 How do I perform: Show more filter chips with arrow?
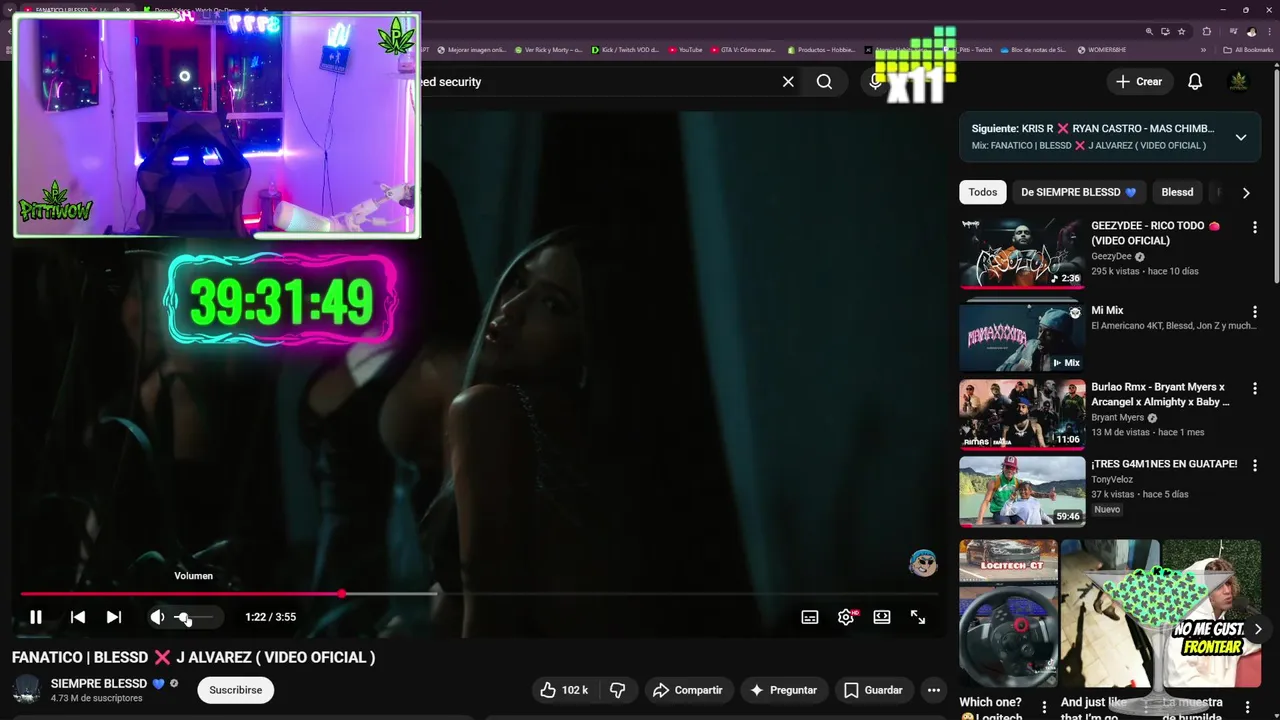pyautogui.click(x=1246, y=192)
